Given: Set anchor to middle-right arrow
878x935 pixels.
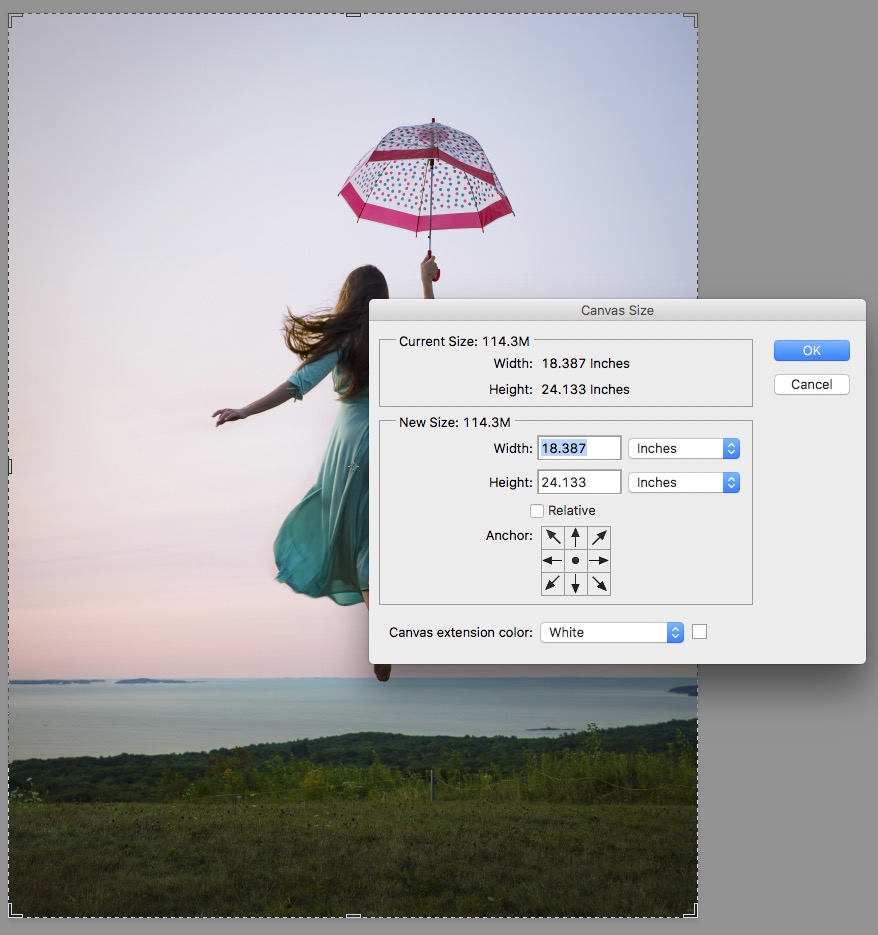Looking at the screenshot, I should tap(599, 561).
